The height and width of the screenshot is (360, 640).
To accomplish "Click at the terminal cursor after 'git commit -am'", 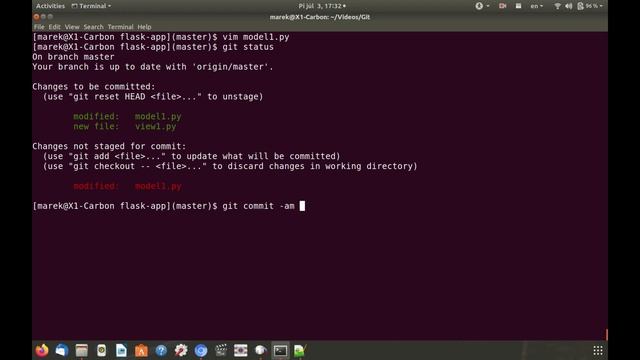I will click(x=302, y=206).
